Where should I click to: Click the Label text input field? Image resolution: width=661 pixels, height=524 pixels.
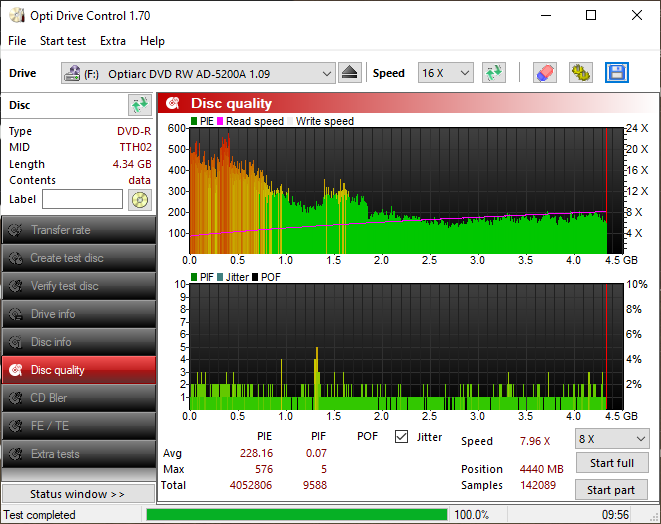point(82,199)
